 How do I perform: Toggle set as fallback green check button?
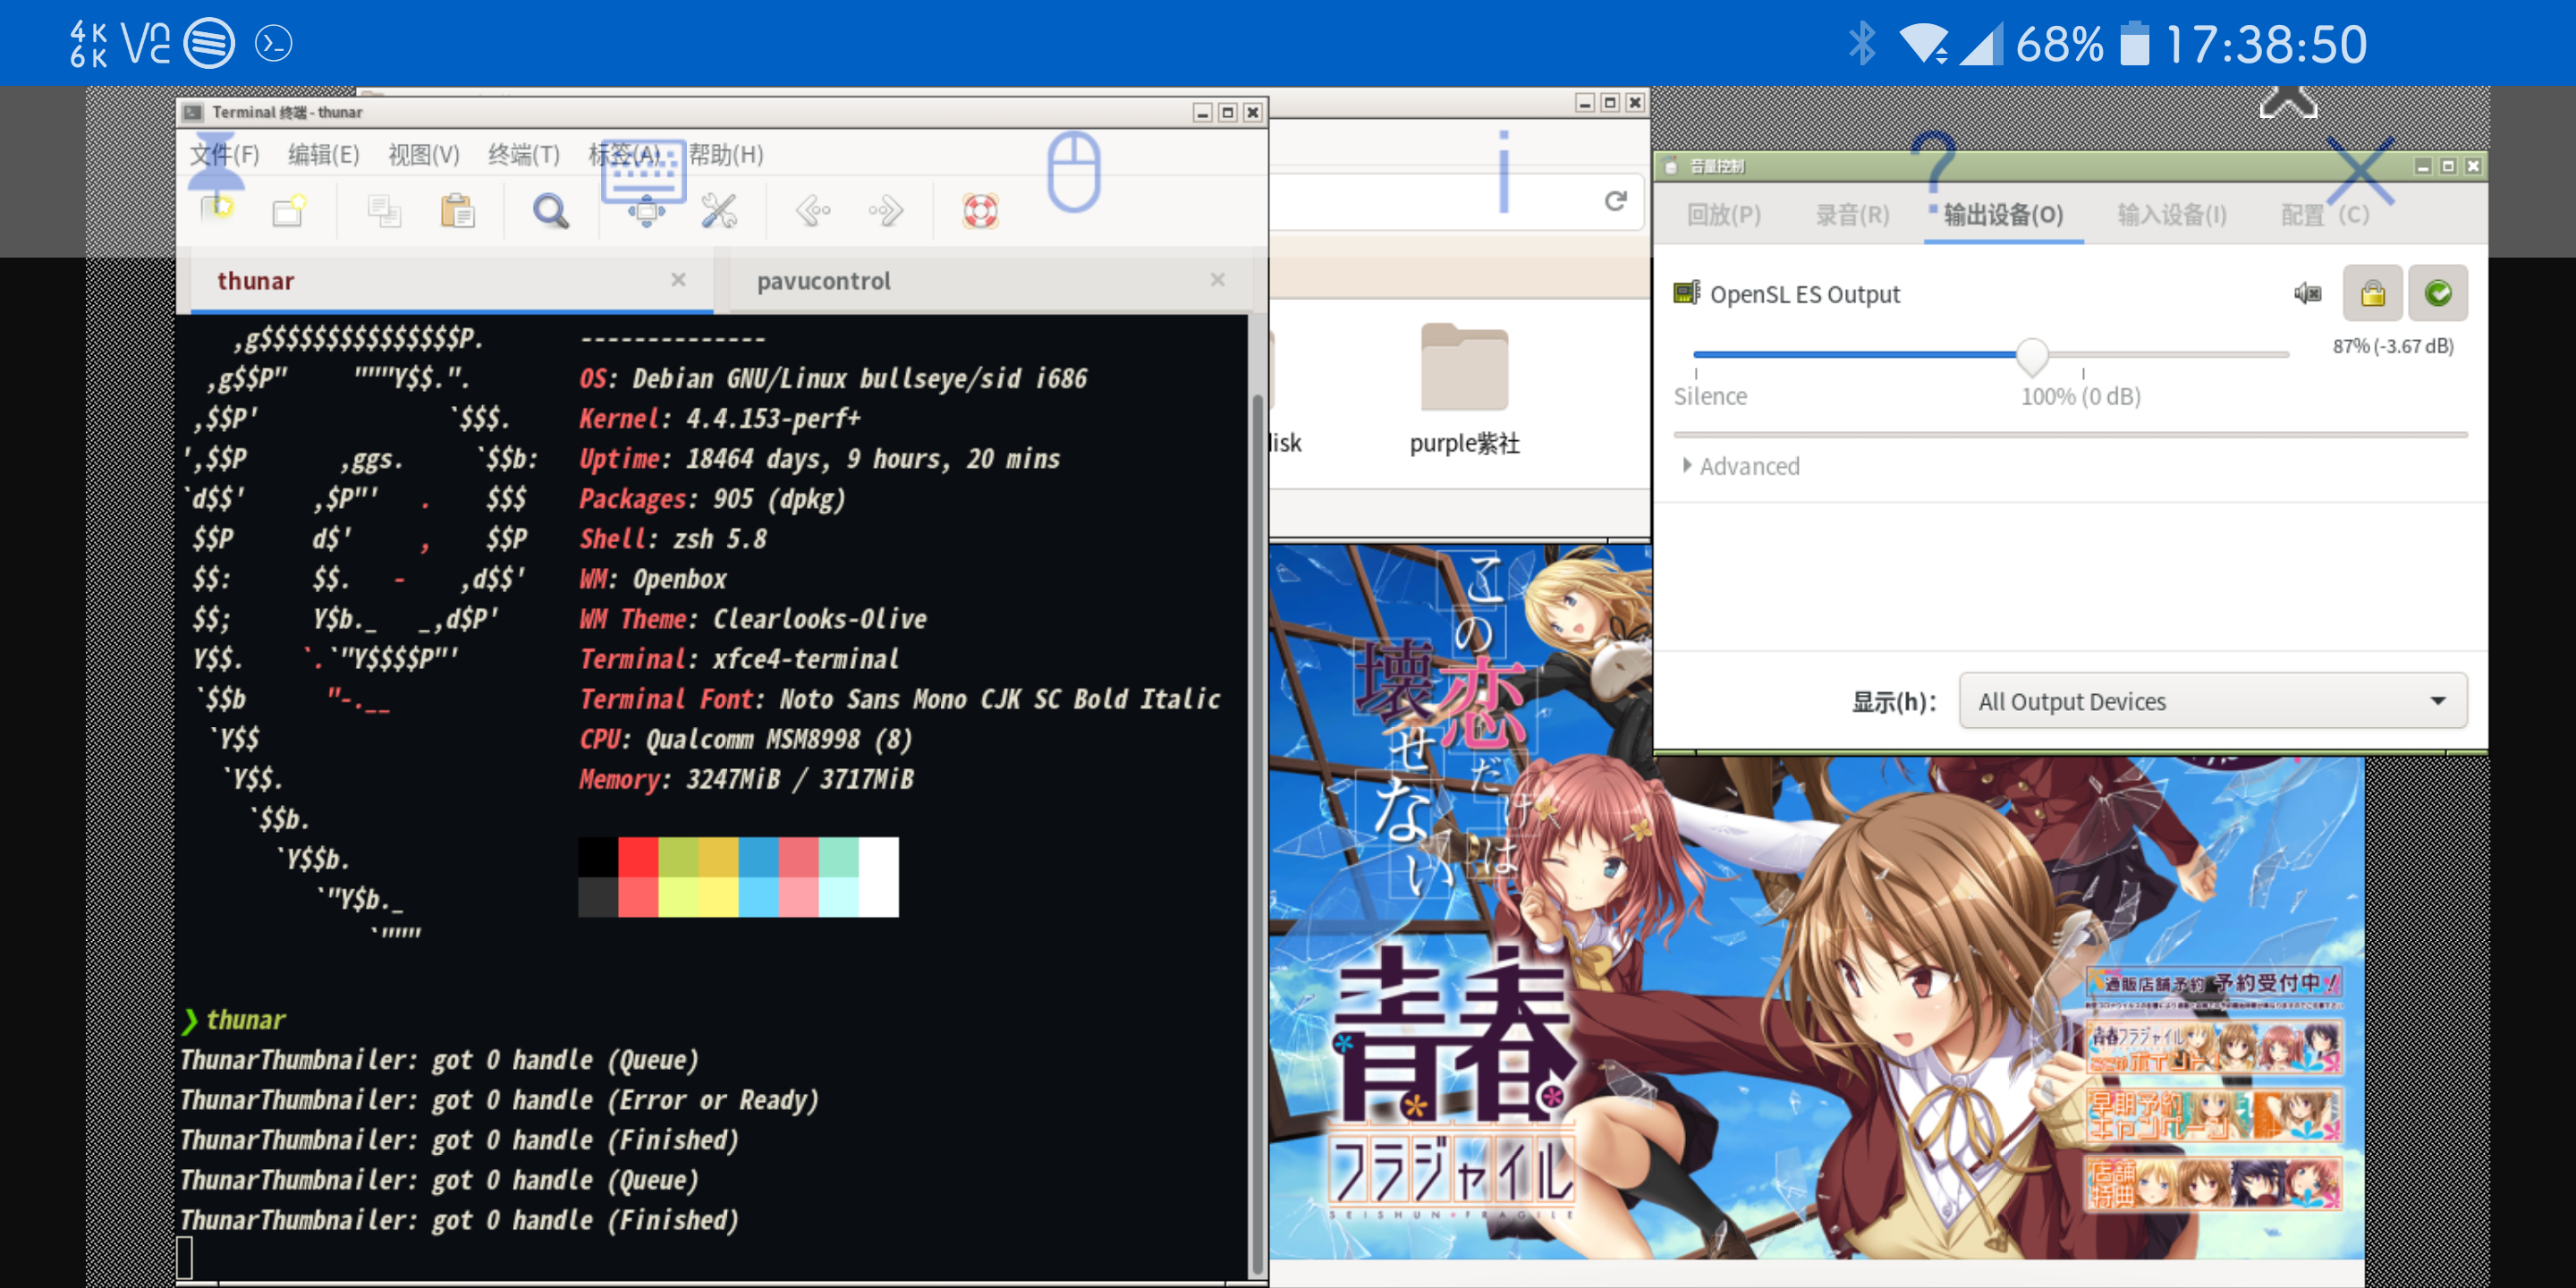click(x=2437, y=293)
